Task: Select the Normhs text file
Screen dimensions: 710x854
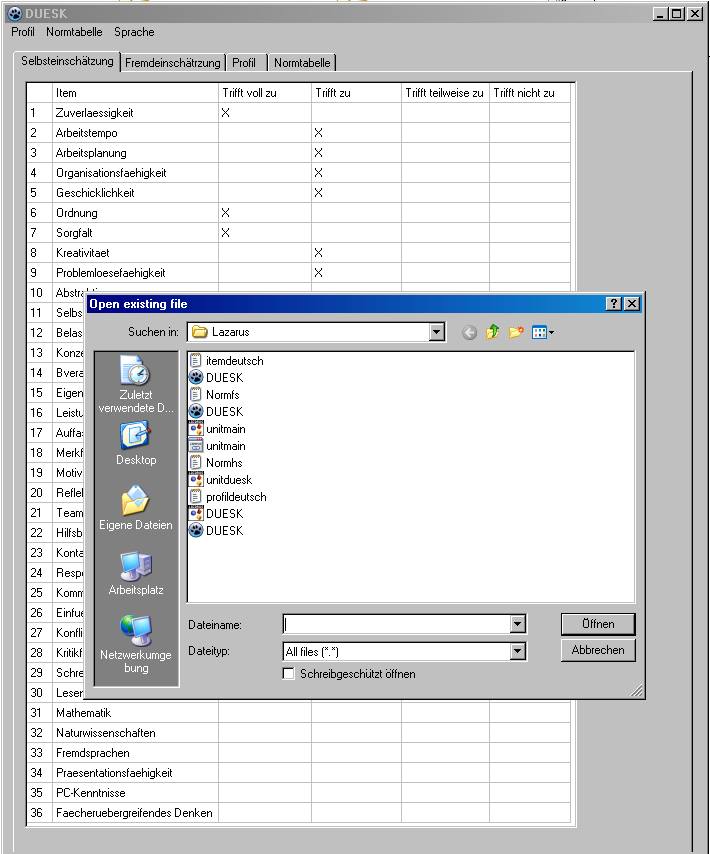Action: 216,462
